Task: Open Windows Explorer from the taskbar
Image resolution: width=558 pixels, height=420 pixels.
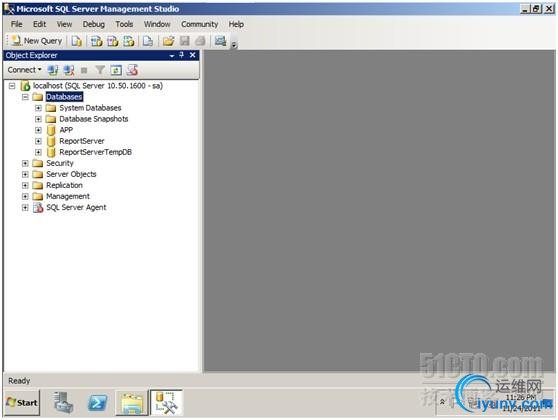Action: coord(131,403)
